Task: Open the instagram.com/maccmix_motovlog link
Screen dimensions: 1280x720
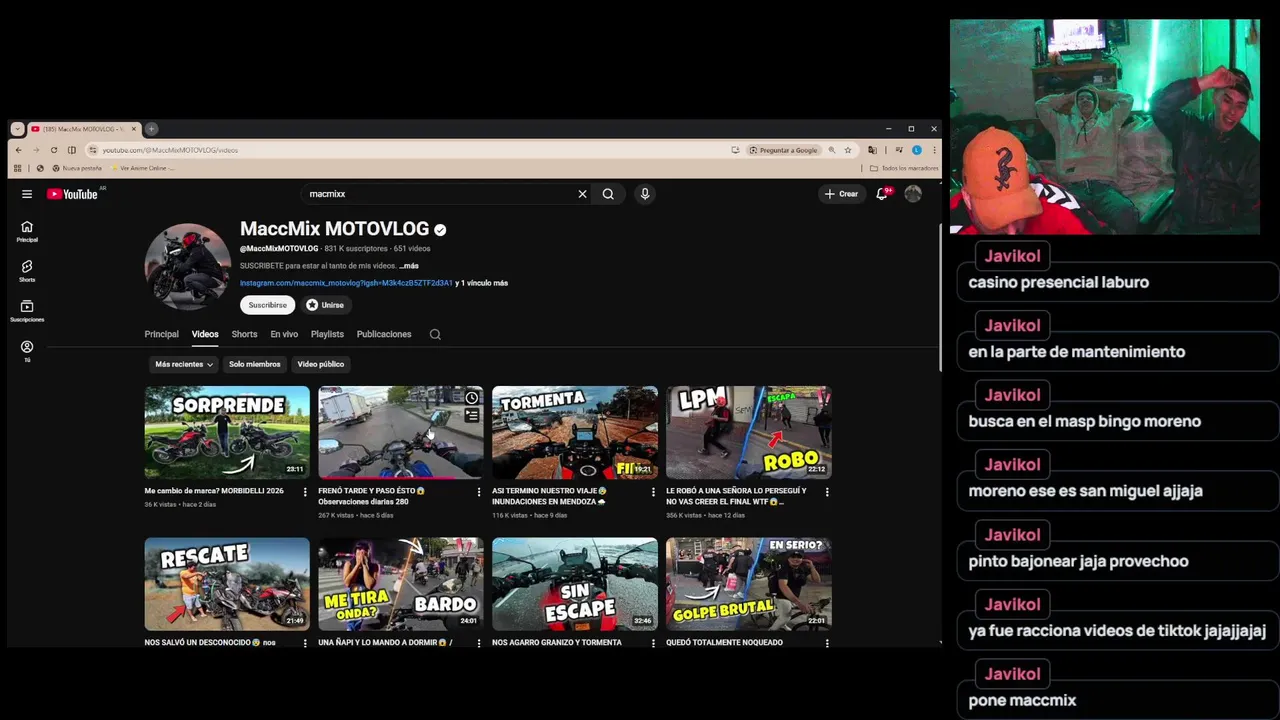Action: coord(346,283)
